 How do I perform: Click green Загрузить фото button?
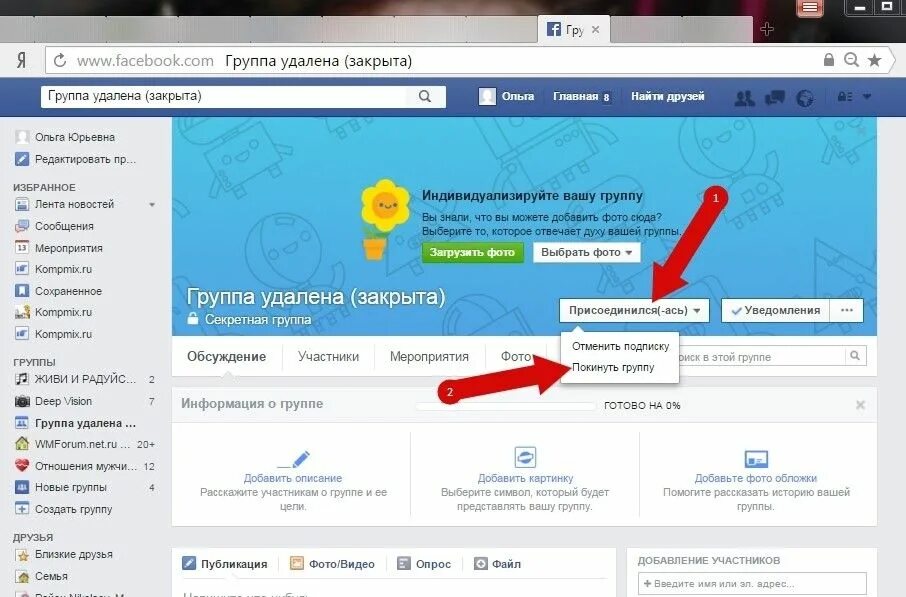click(x=473, y=253)
